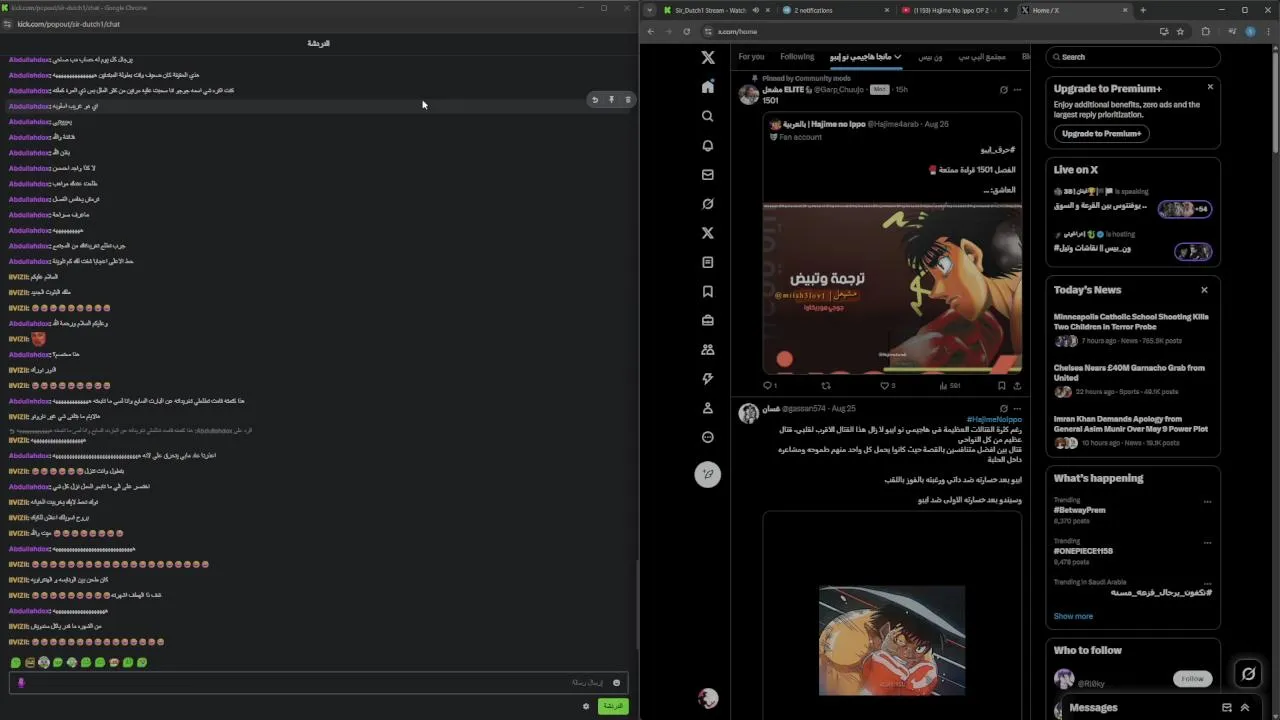Open Profile icon in X sidebar

707,408
